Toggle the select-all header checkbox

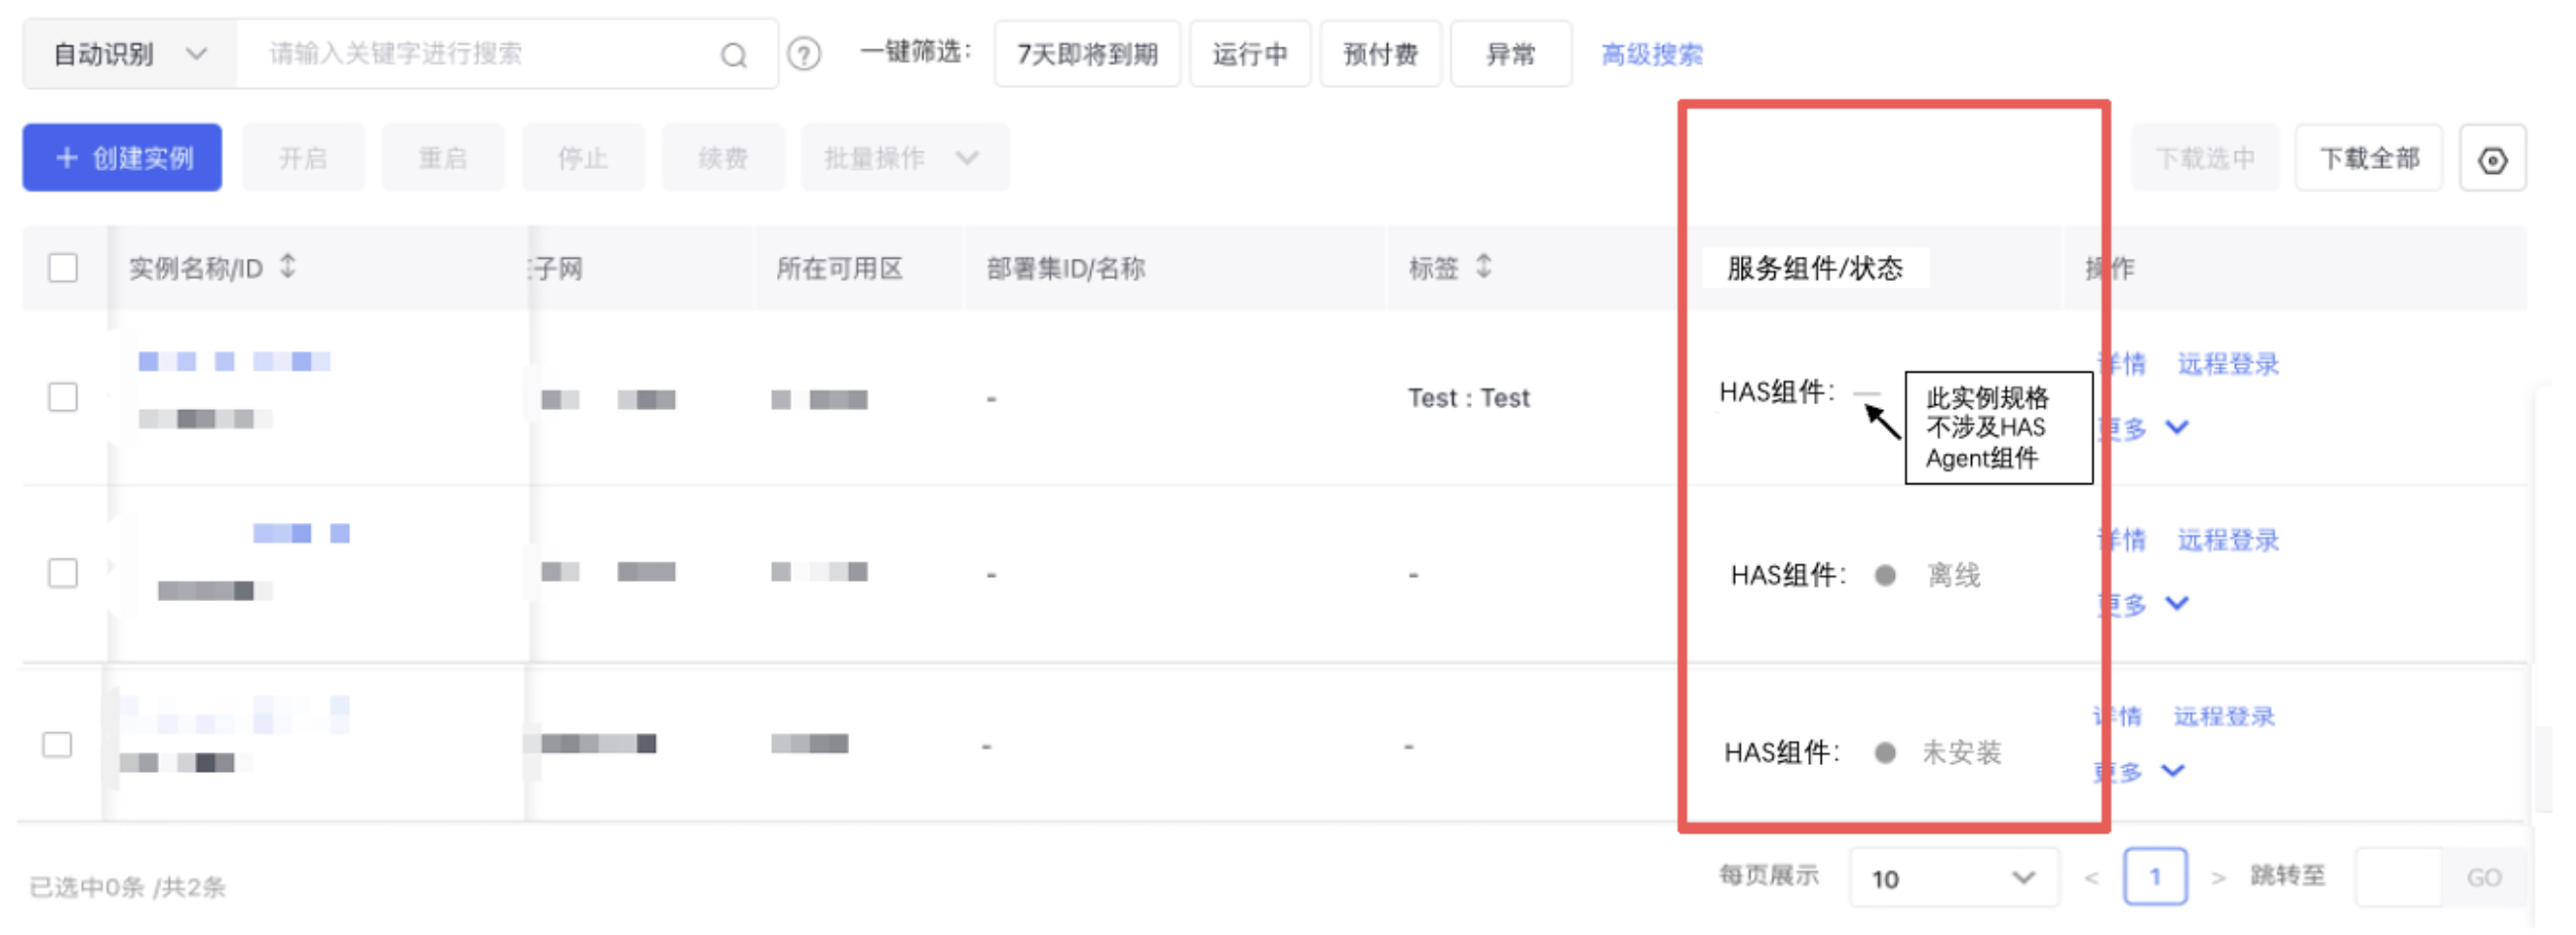point(63,267)
